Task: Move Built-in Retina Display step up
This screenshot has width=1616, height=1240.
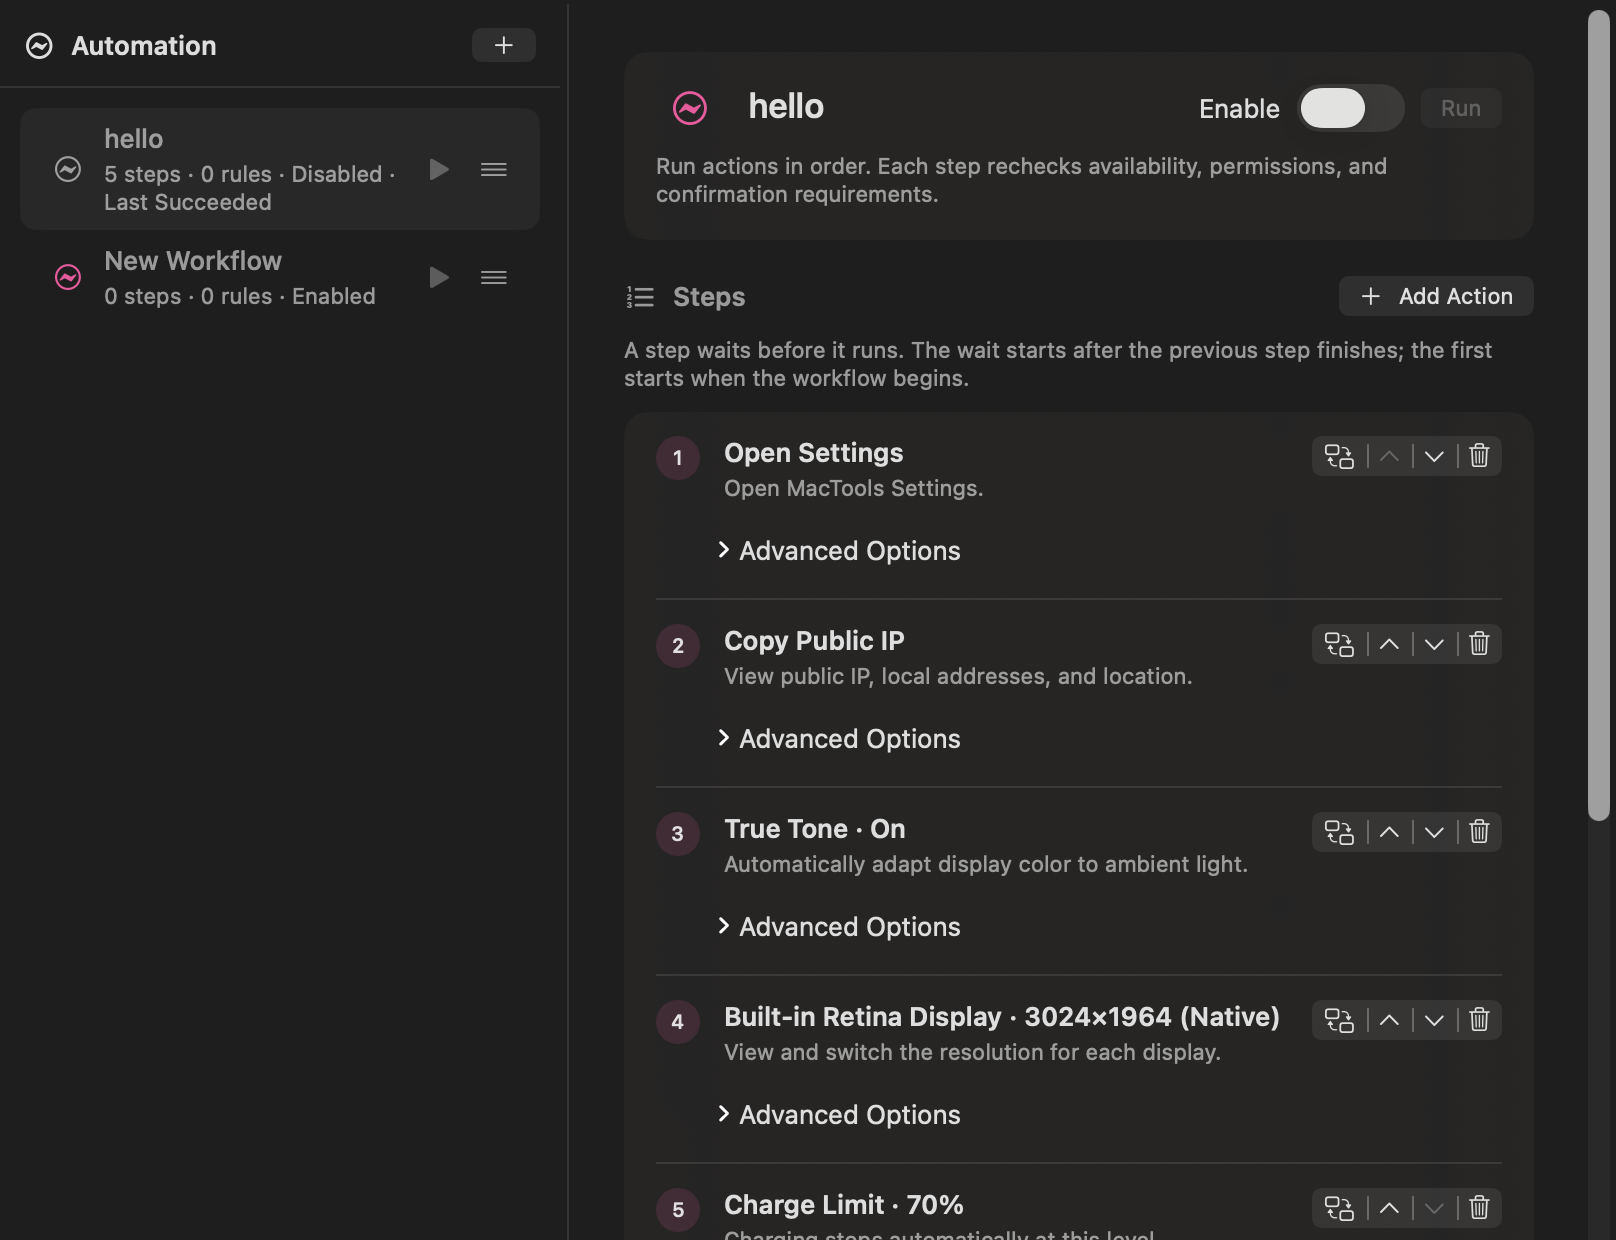Action: click(x=1389, y=1020)
